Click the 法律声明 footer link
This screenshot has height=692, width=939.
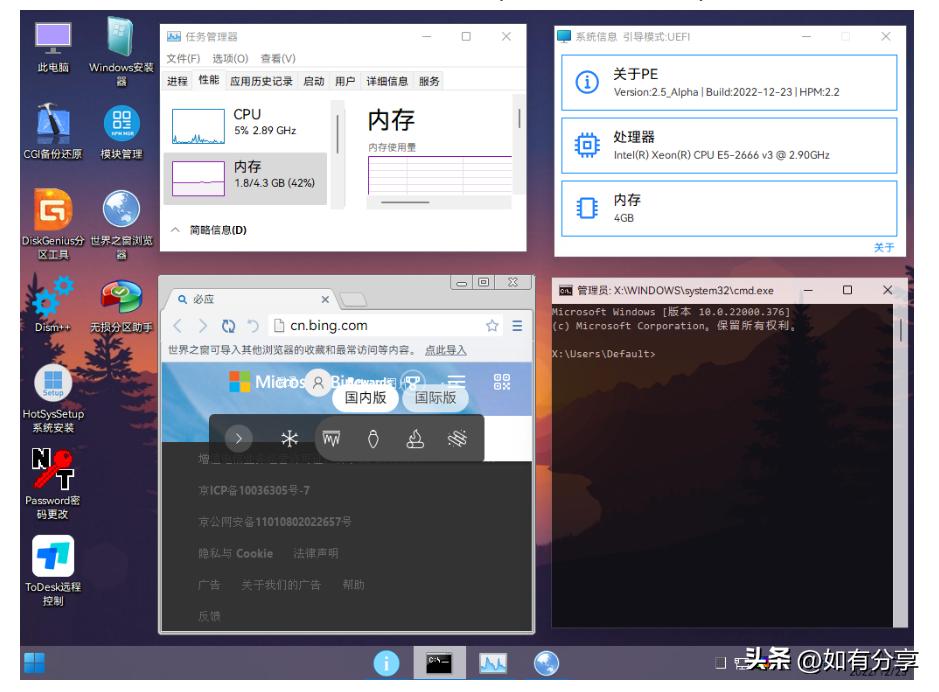(316, 554)
